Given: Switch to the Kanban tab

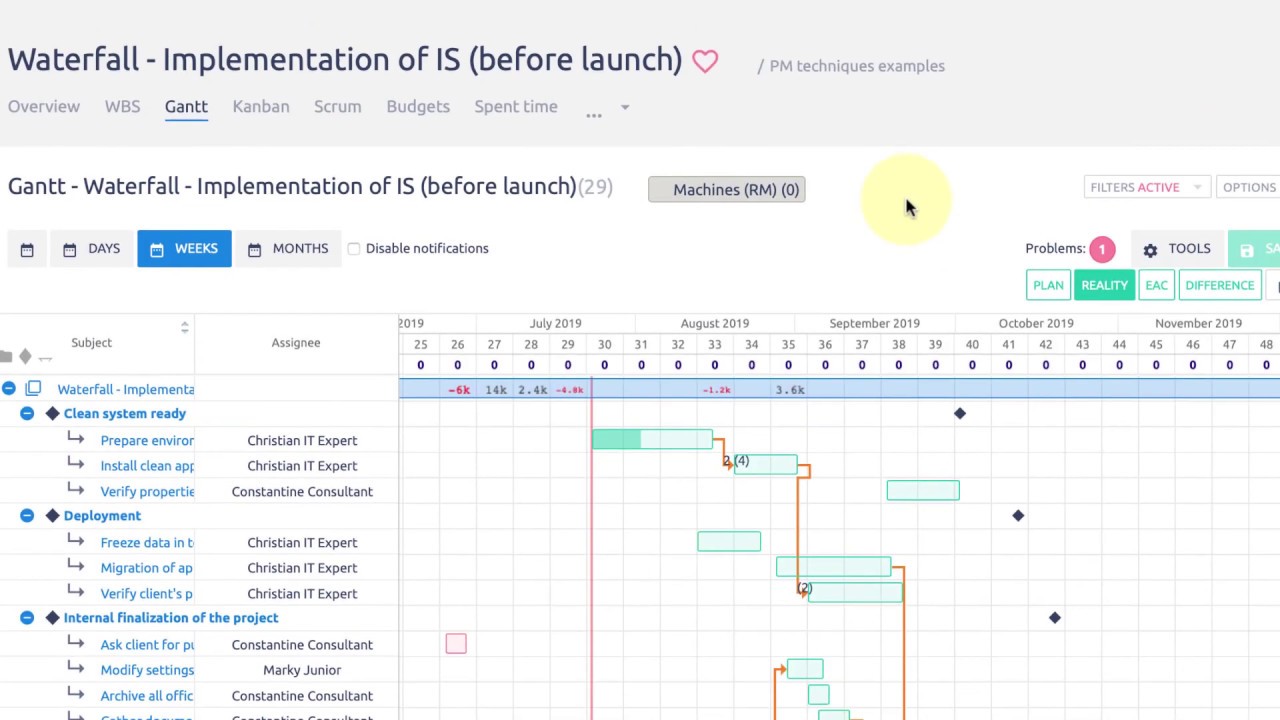Looking at the screenshot, I should coord(261,107).
